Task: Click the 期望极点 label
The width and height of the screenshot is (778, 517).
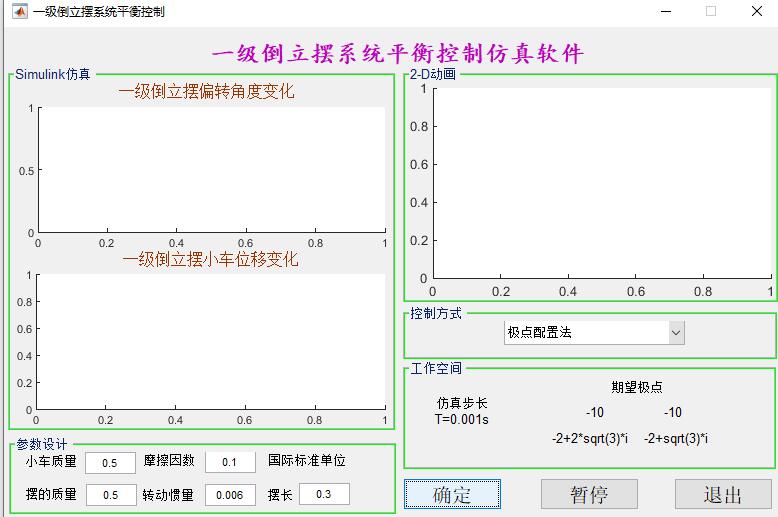Action: (637, 387)
